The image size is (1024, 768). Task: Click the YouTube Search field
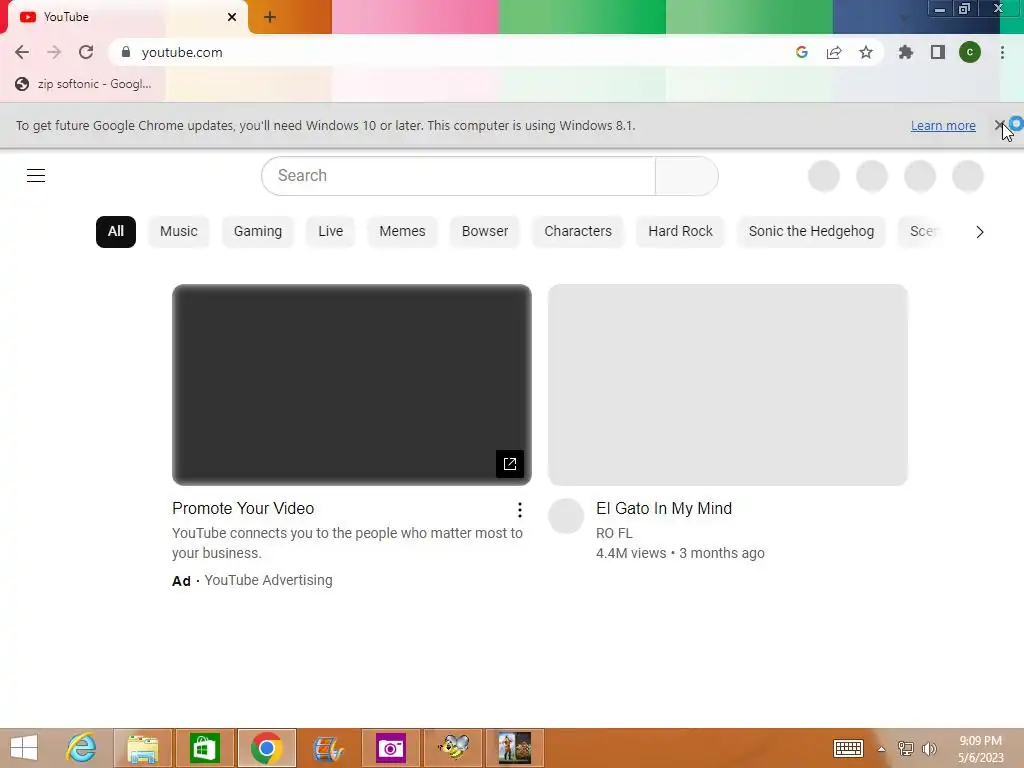[458, 176]
